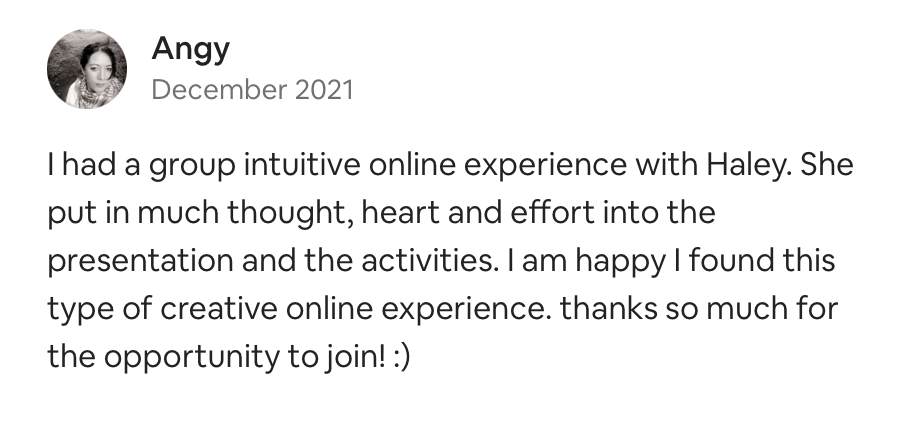The image size is (910, 434).
Task: Click the word 'opportunity' in the last line
Action: (187, 357)
